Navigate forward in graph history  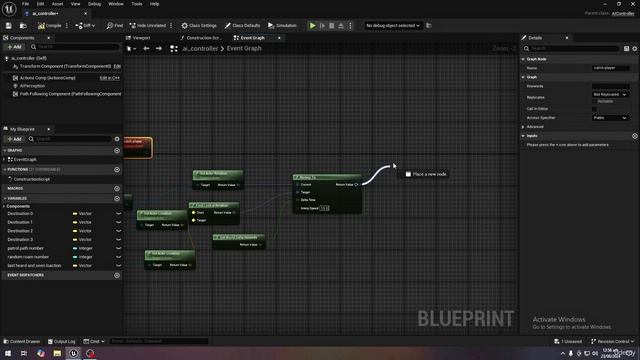click(159, 49)
